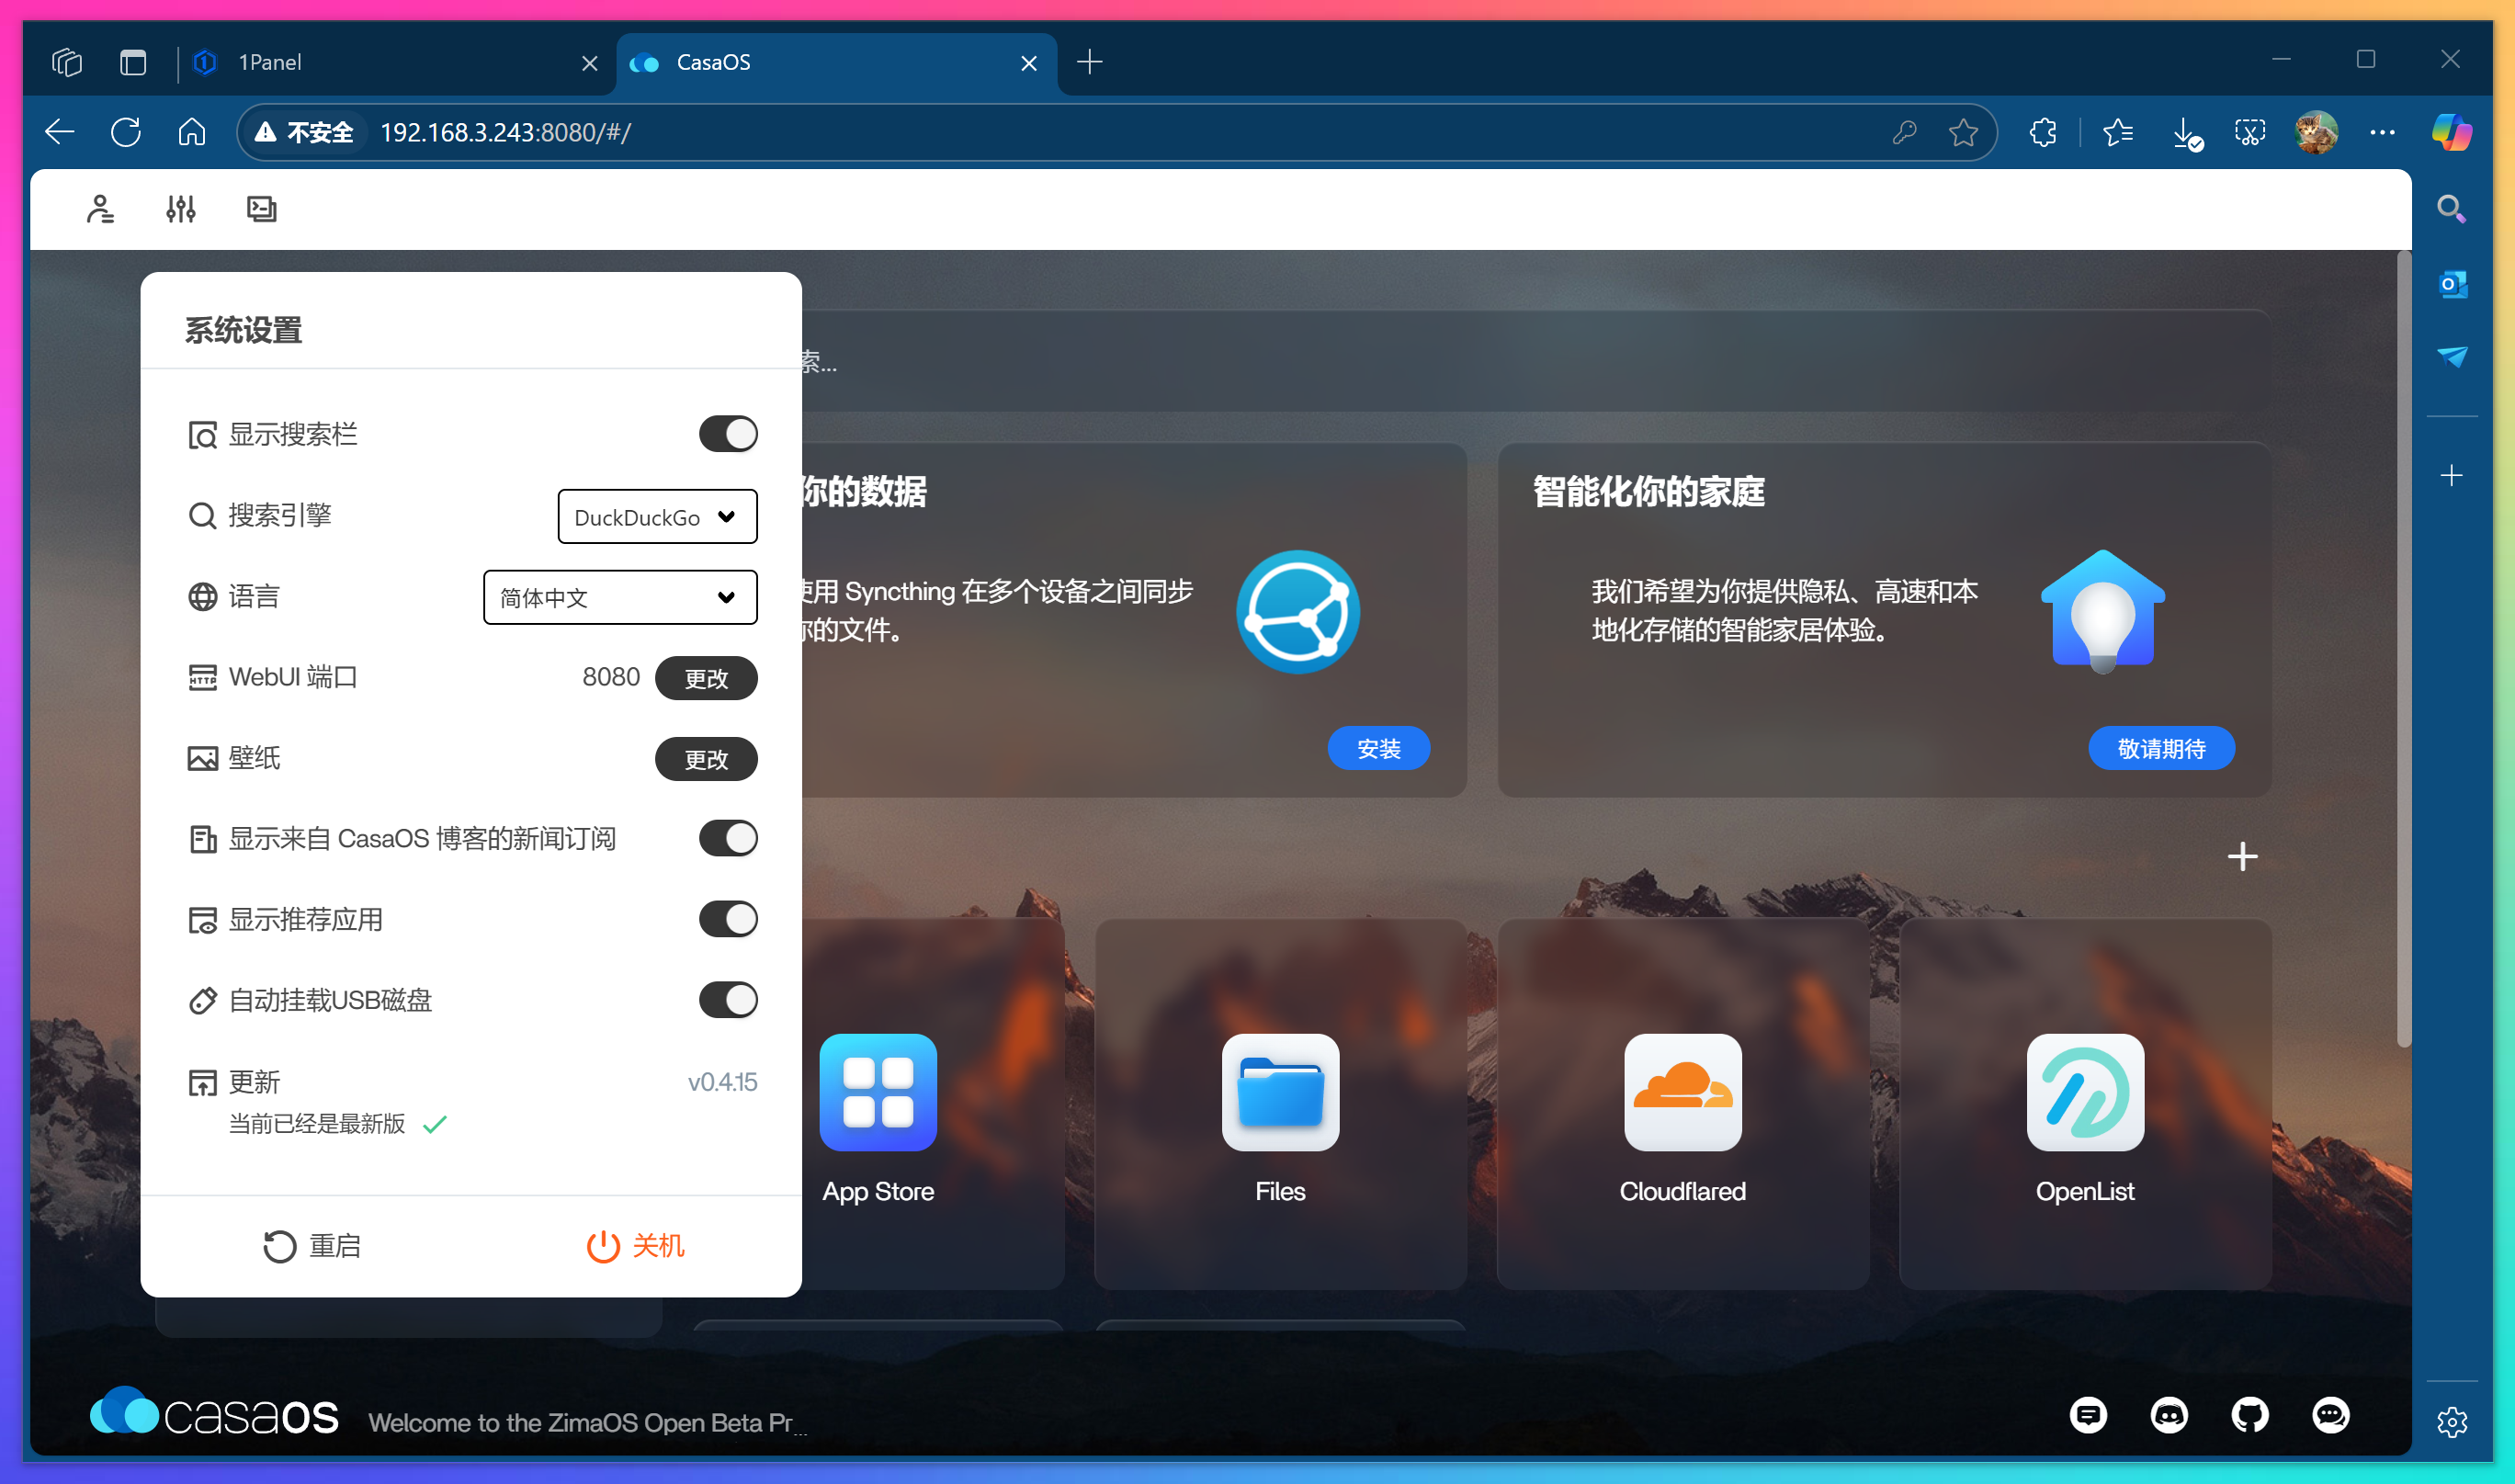
Task: Open the DuckDuckGo search engine dropdown
Action: 657,516
